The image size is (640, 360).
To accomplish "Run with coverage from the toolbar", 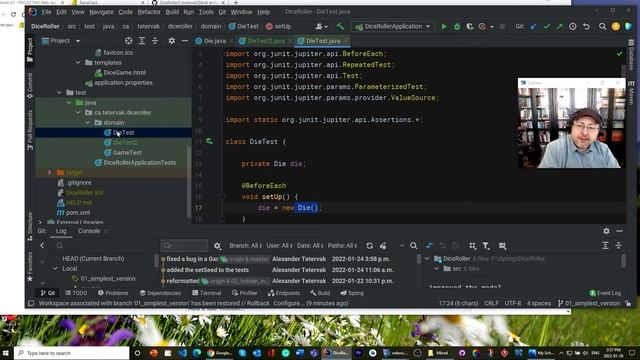I will point(470,27).
